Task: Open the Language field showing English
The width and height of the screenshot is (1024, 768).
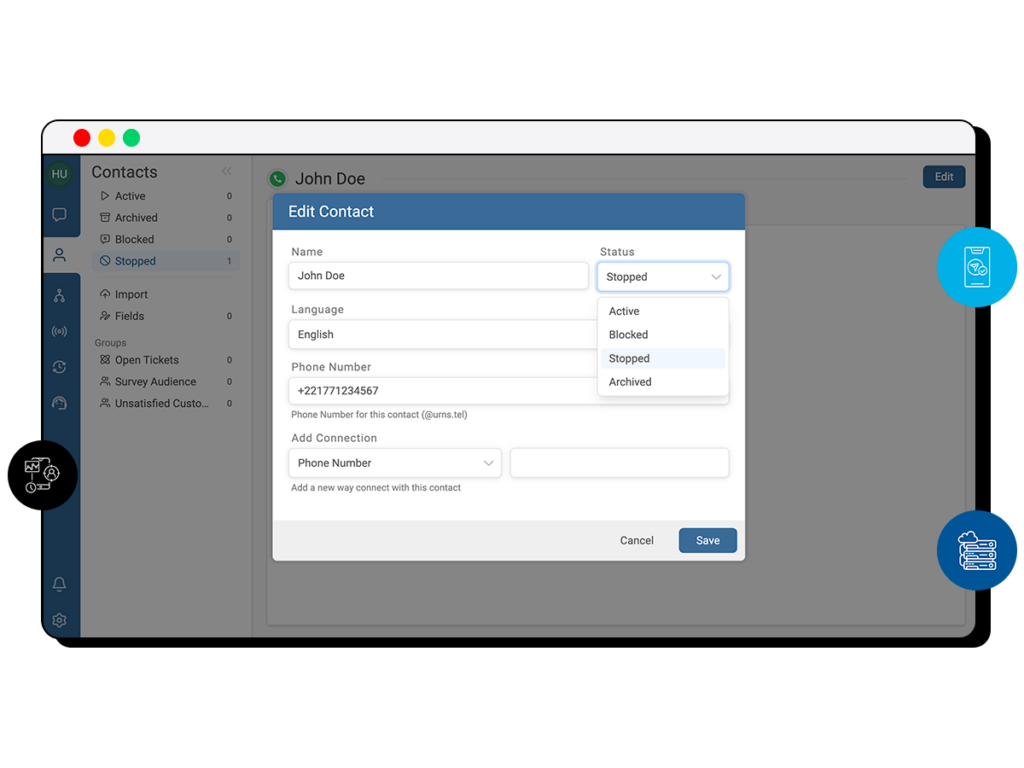Action: pyautogui.click(x=442, y=334)
